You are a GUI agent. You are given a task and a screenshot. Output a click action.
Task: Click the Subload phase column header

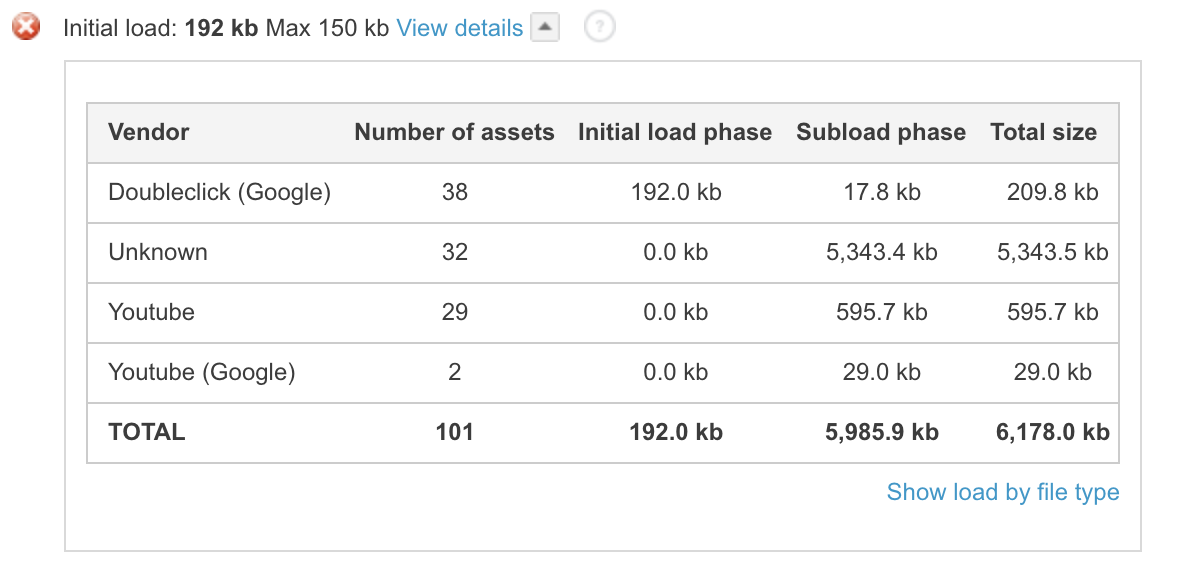coord(881,132)
